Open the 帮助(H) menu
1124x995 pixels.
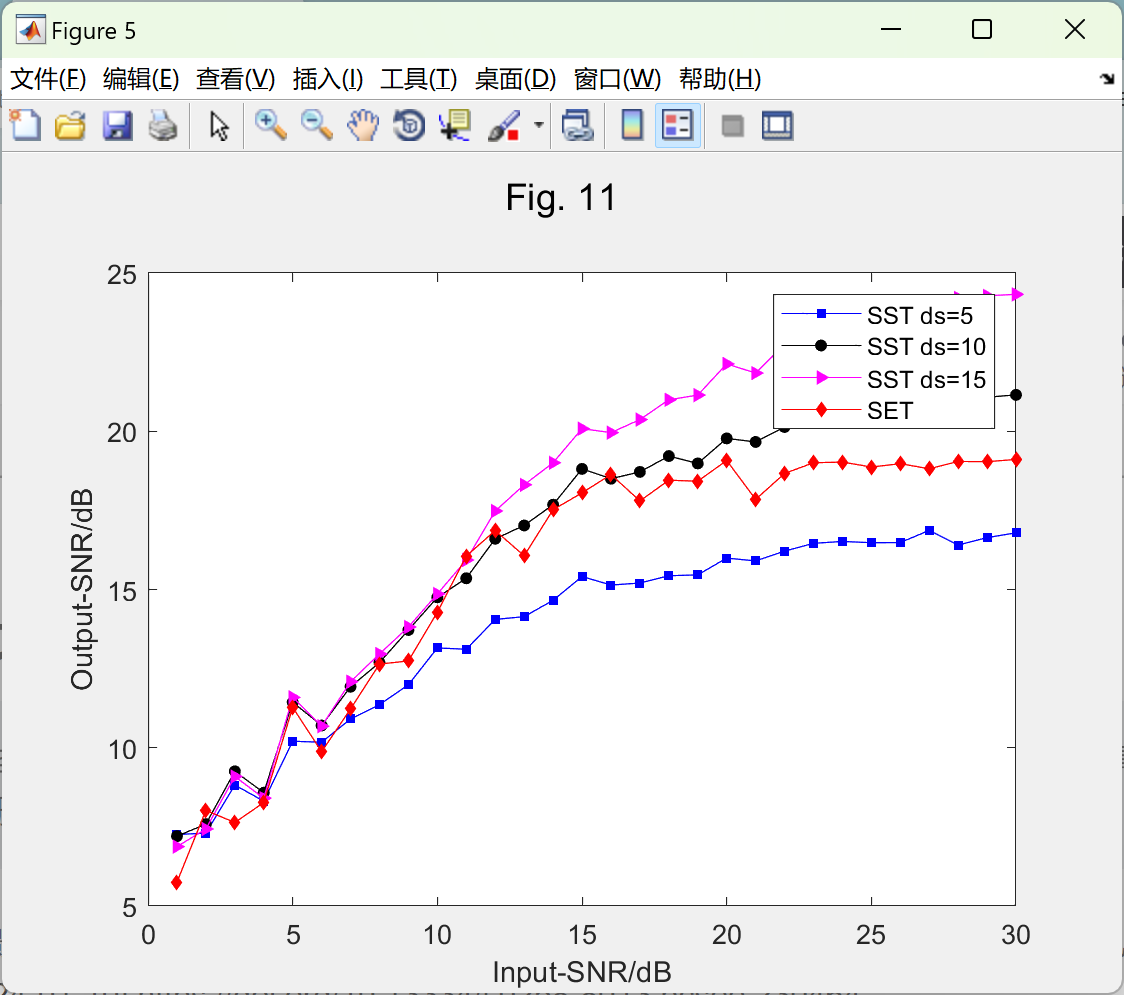[x=720, y=79]
